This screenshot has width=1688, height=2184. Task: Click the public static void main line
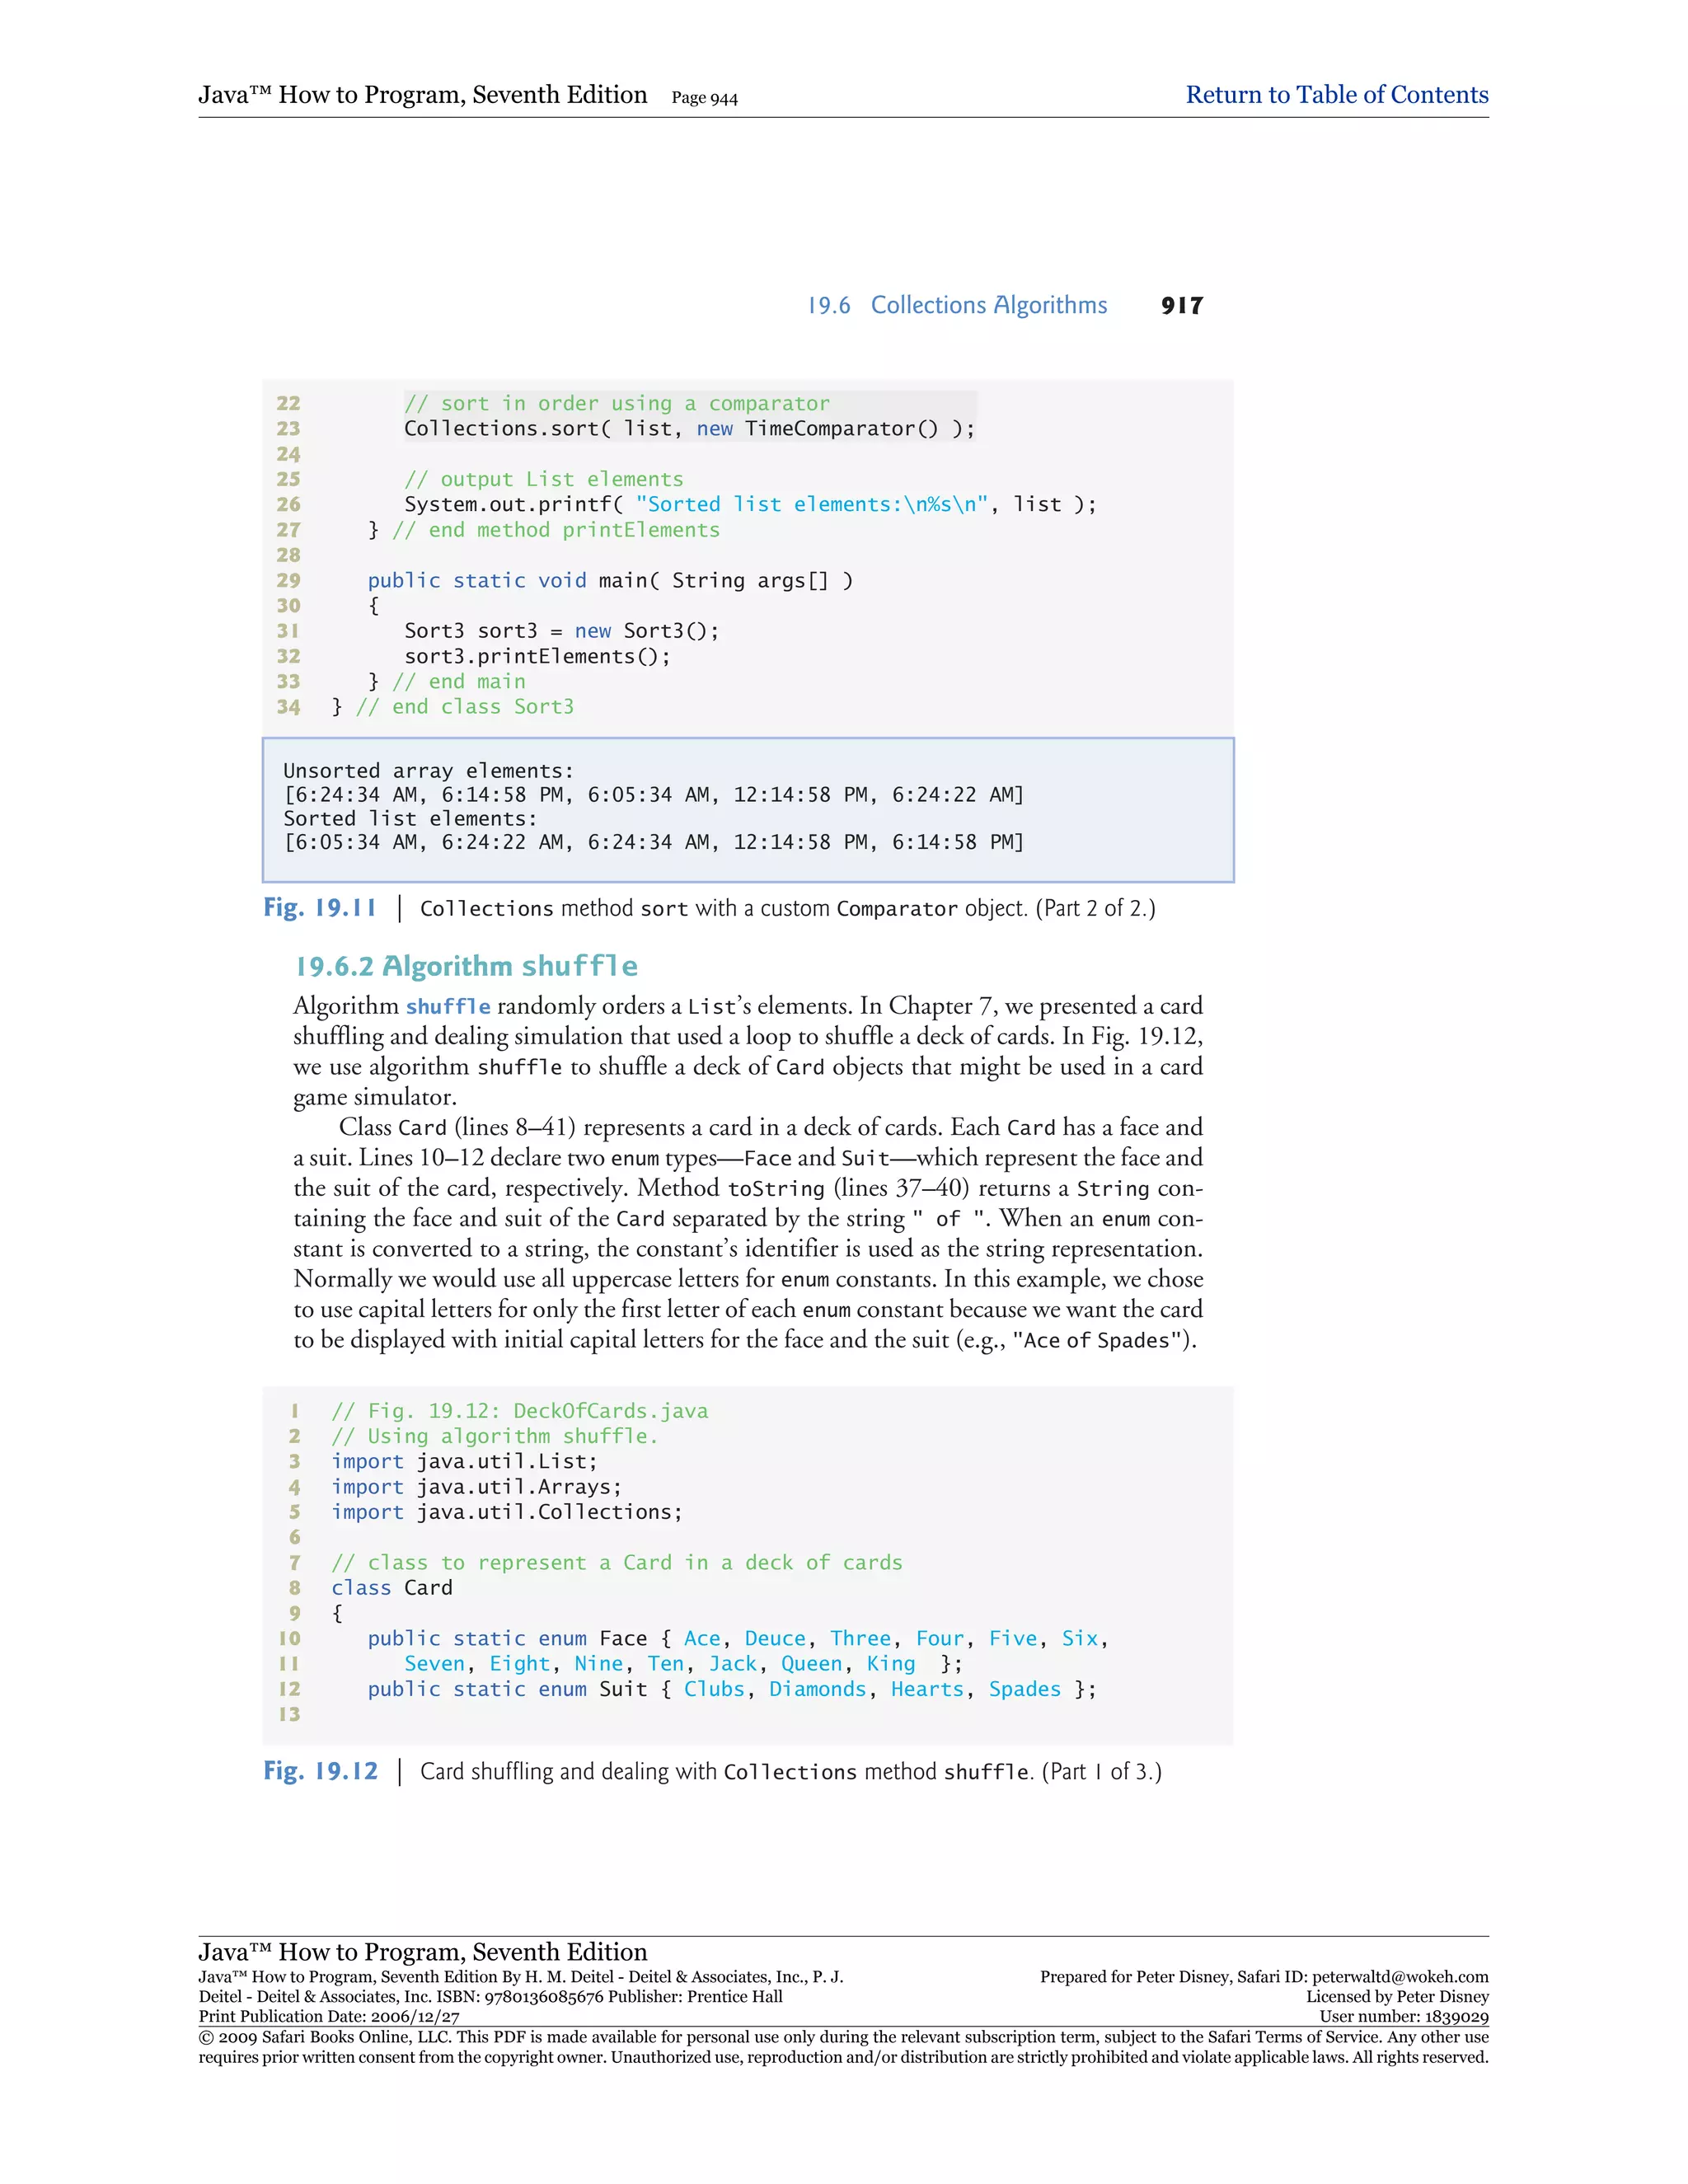609,581
